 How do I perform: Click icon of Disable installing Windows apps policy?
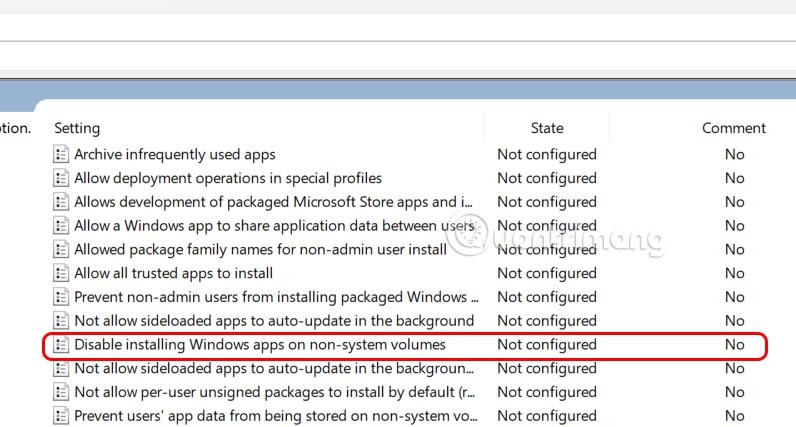(61, 345)
